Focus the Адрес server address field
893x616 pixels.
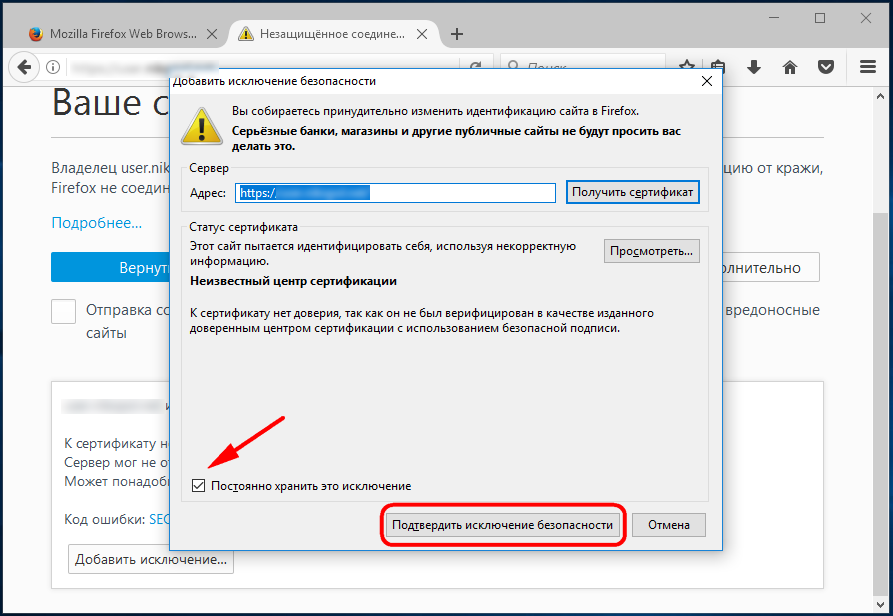[x=395, y=193]
